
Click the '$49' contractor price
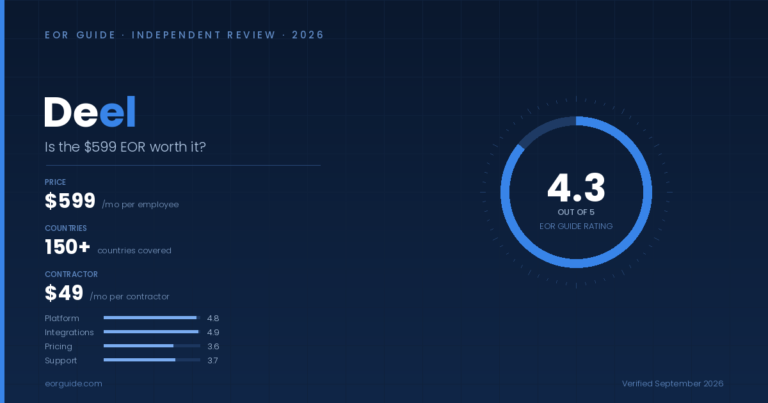click(x=64, y=293)
